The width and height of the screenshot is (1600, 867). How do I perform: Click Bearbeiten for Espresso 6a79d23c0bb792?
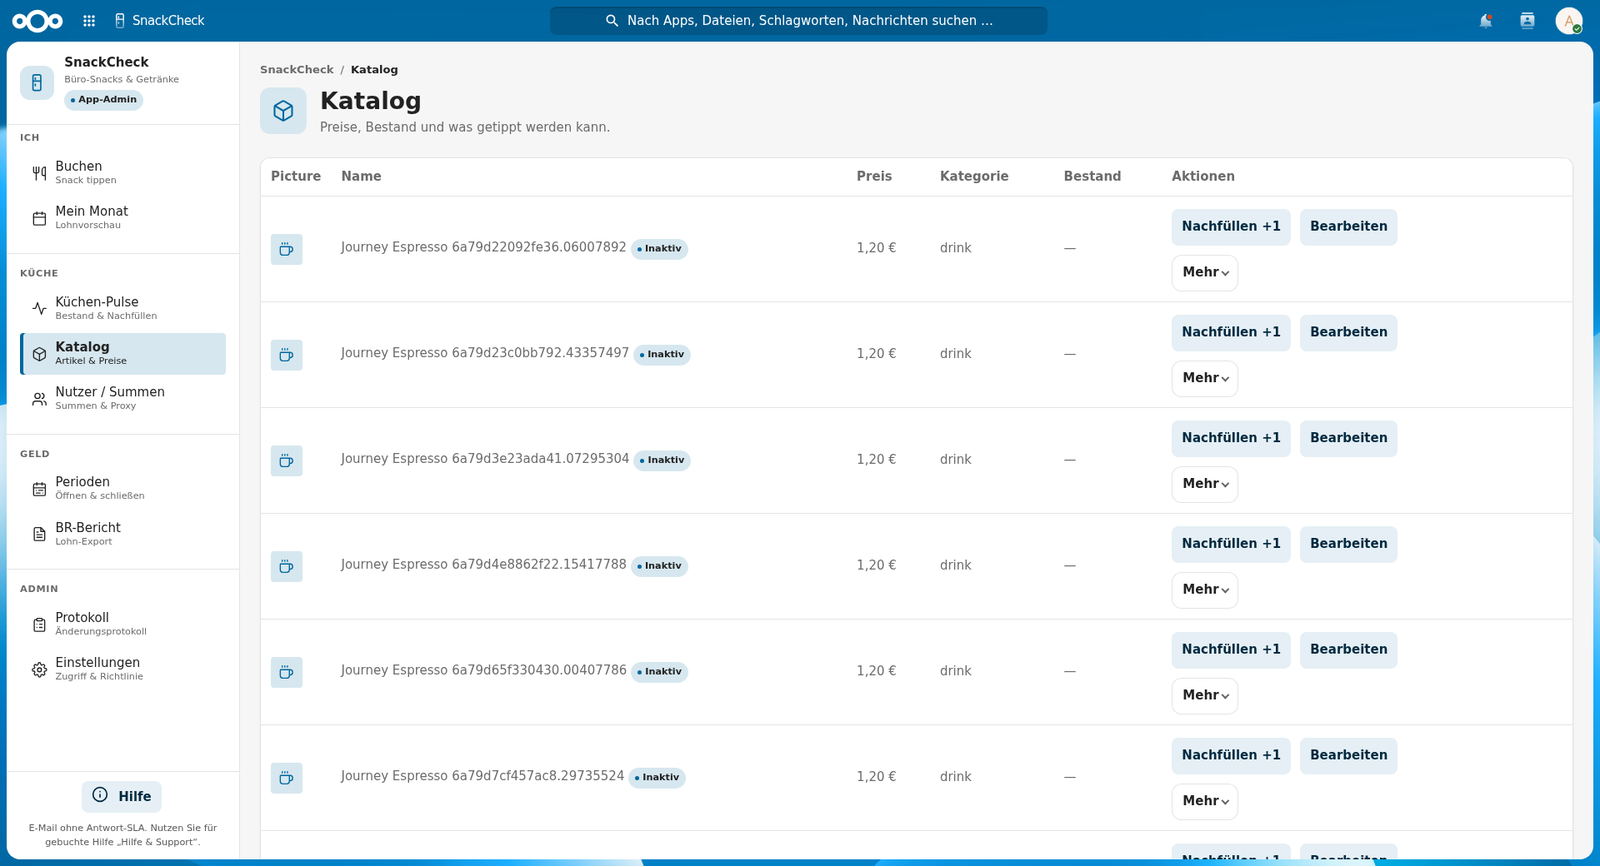click(x=1349, y=333)
